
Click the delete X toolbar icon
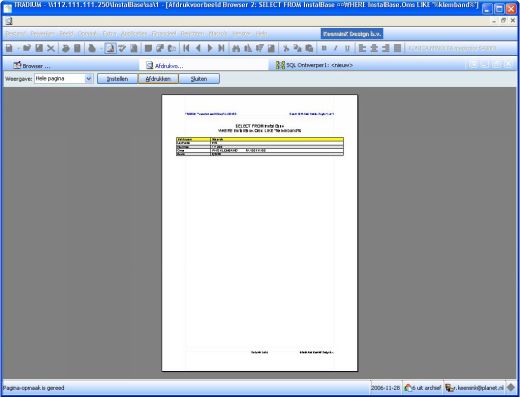(x=51, y=48)
